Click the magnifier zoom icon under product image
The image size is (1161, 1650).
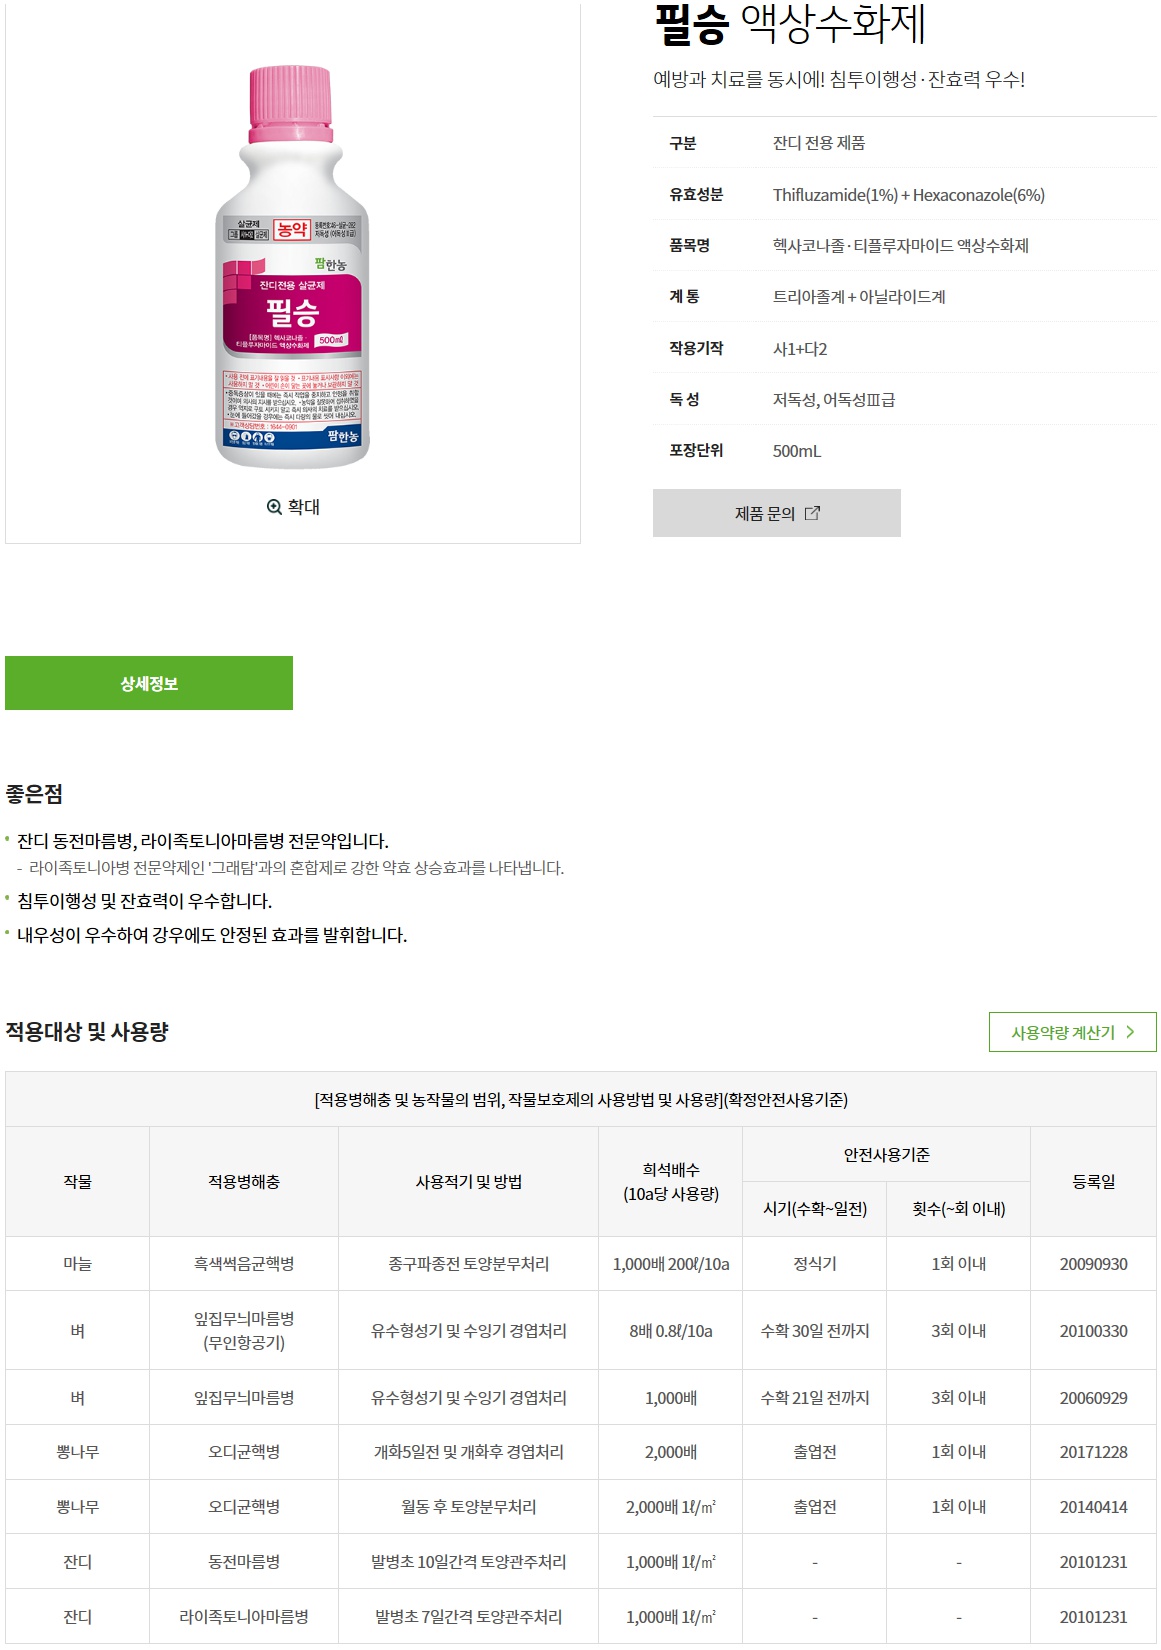pyautogui.click(x=274, y=507)
